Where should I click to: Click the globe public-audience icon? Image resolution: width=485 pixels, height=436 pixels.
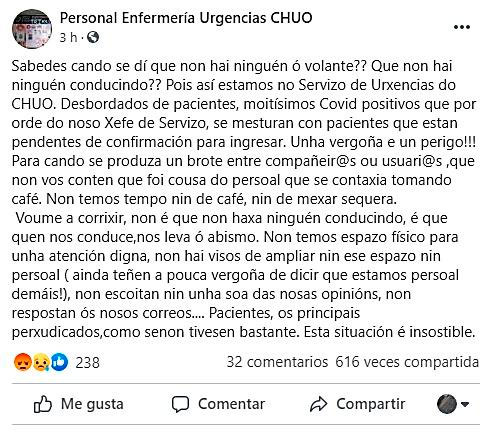(93, 37)
